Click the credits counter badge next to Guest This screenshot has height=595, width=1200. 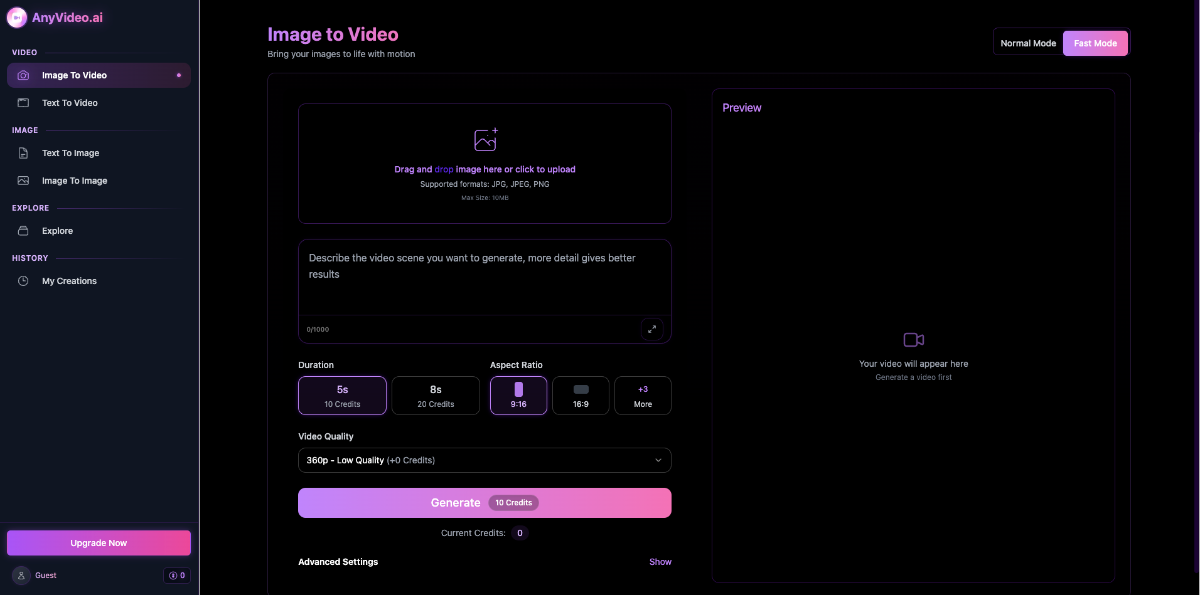(x=176, y=575)
